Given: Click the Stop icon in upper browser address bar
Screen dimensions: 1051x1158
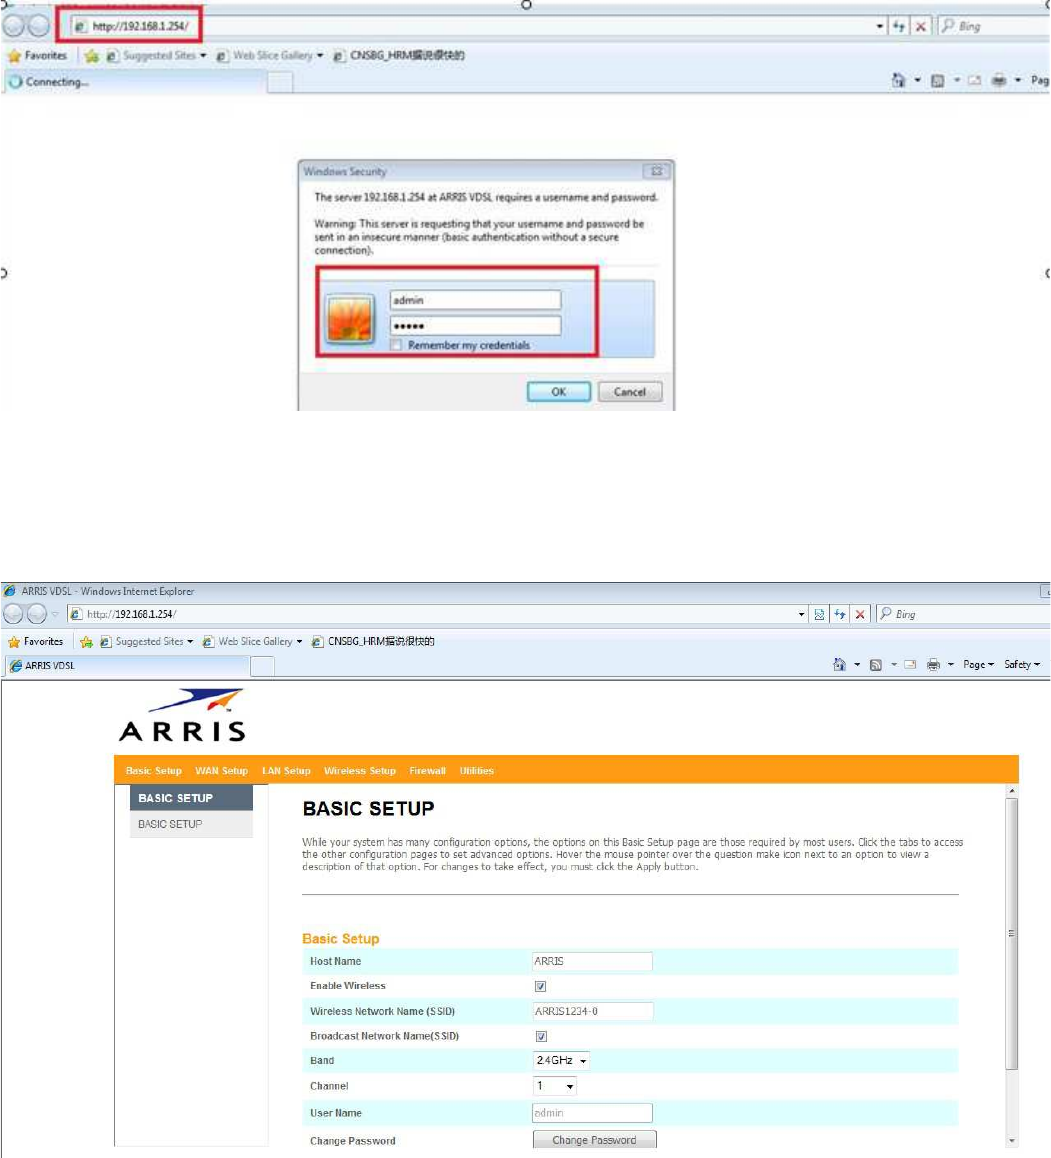Looking at the screenshot, I should (920, 27).
